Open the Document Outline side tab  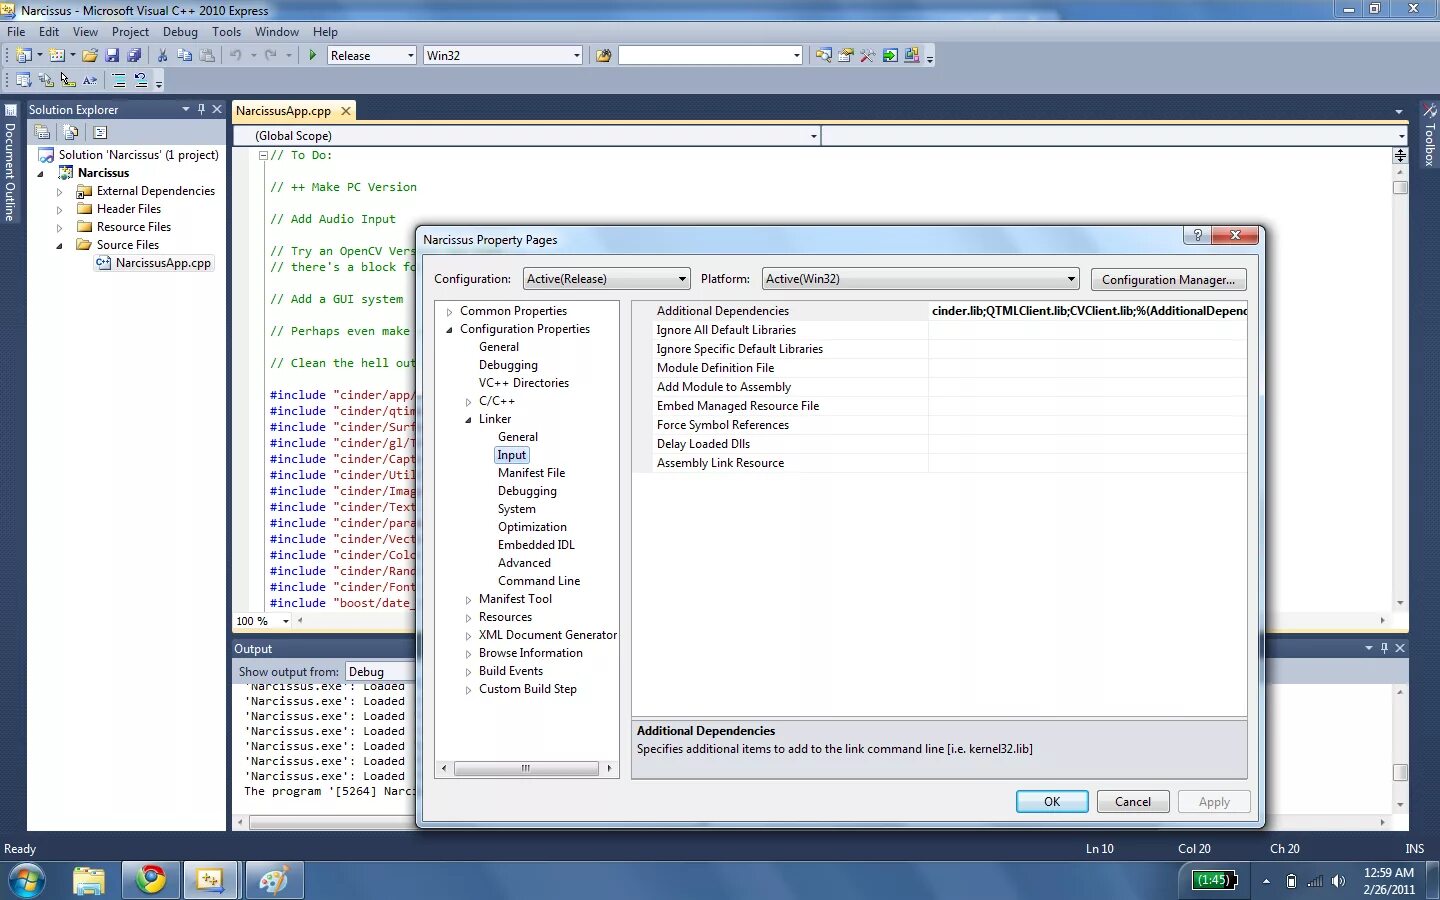[x=10, y=163]
